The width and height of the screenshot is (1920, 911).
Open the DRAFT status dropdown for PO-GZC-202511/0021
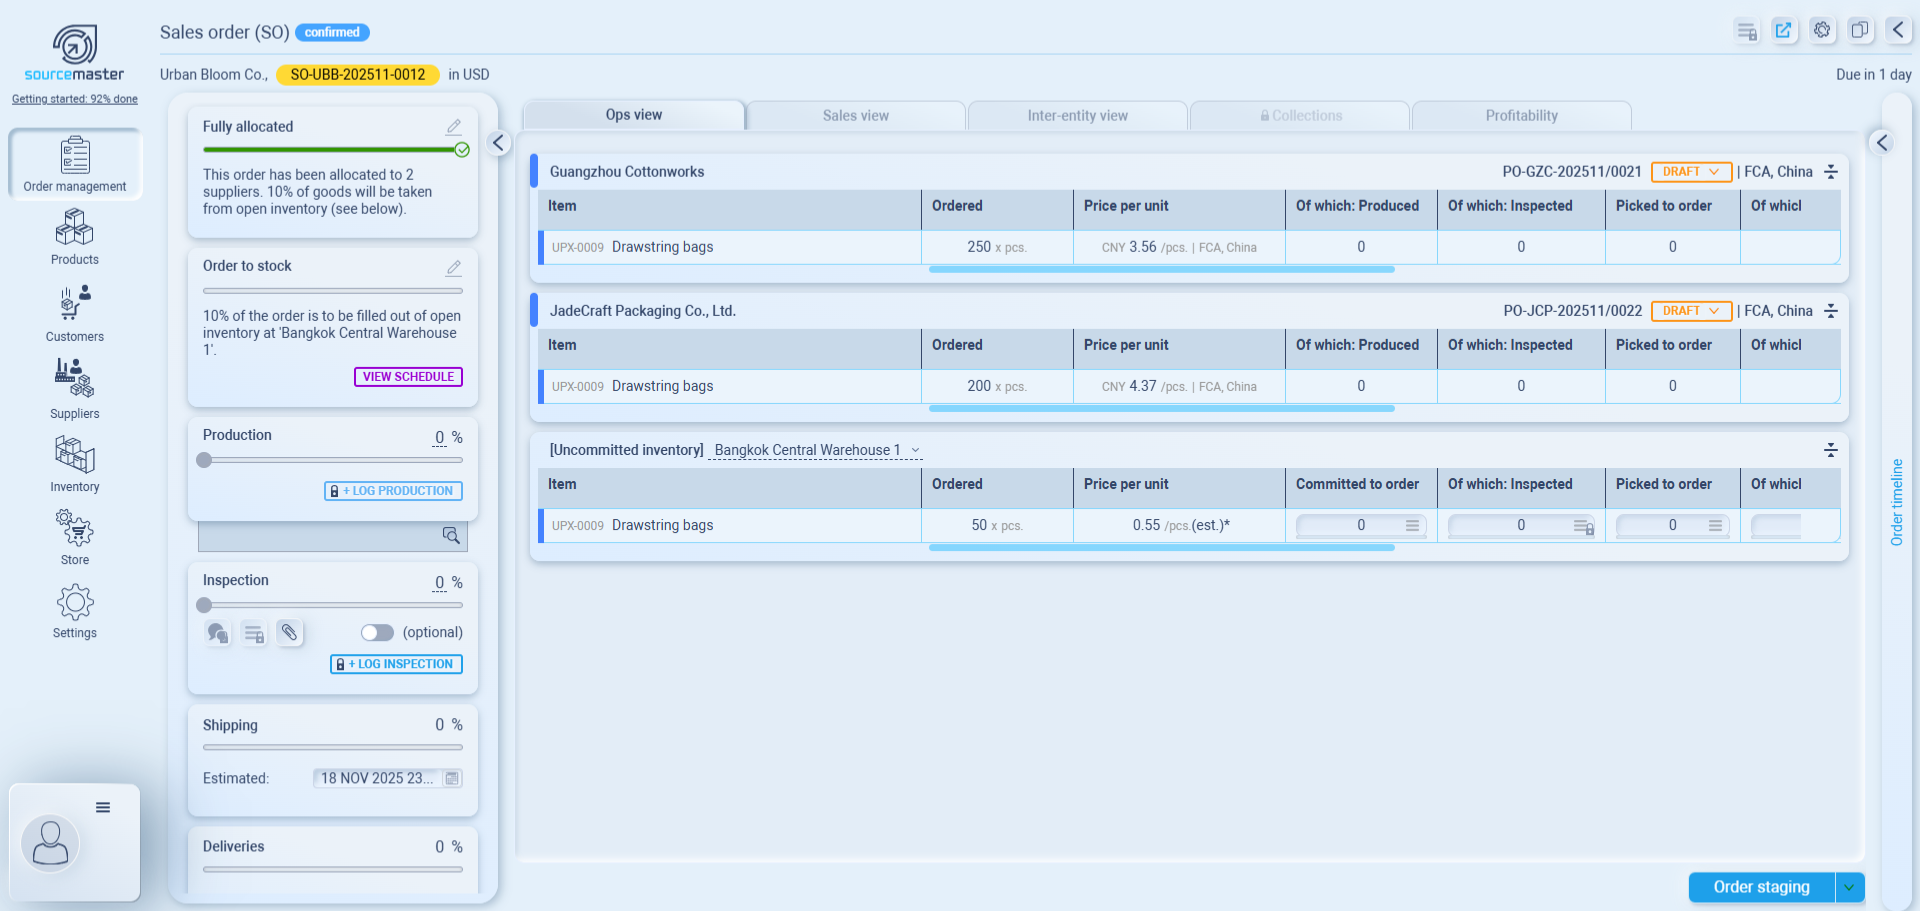[x=1691, y=172]
